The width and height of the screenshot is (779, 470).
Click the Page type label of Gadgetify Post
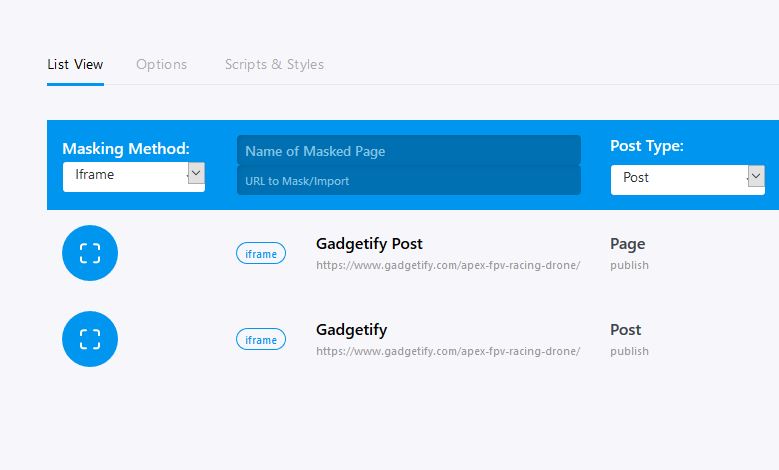click(627, 244)
